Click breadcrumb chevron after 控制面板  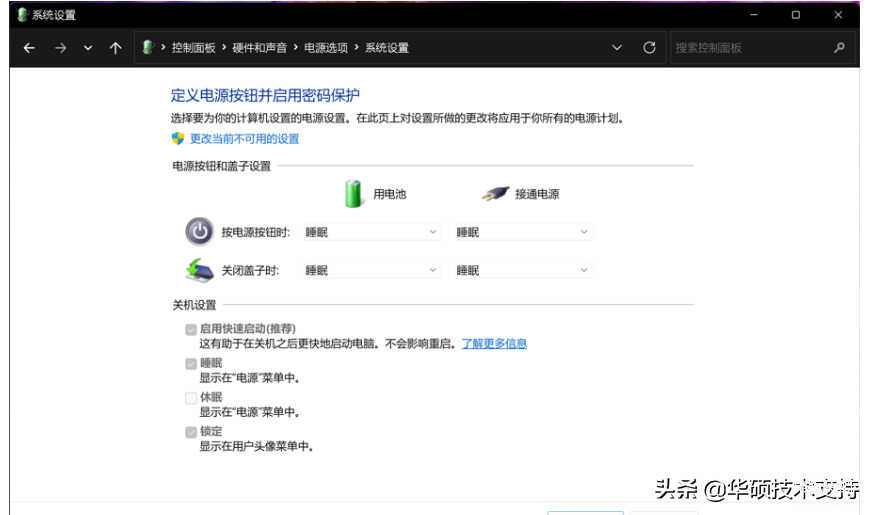pyautogui.click(x=224, y=47)
